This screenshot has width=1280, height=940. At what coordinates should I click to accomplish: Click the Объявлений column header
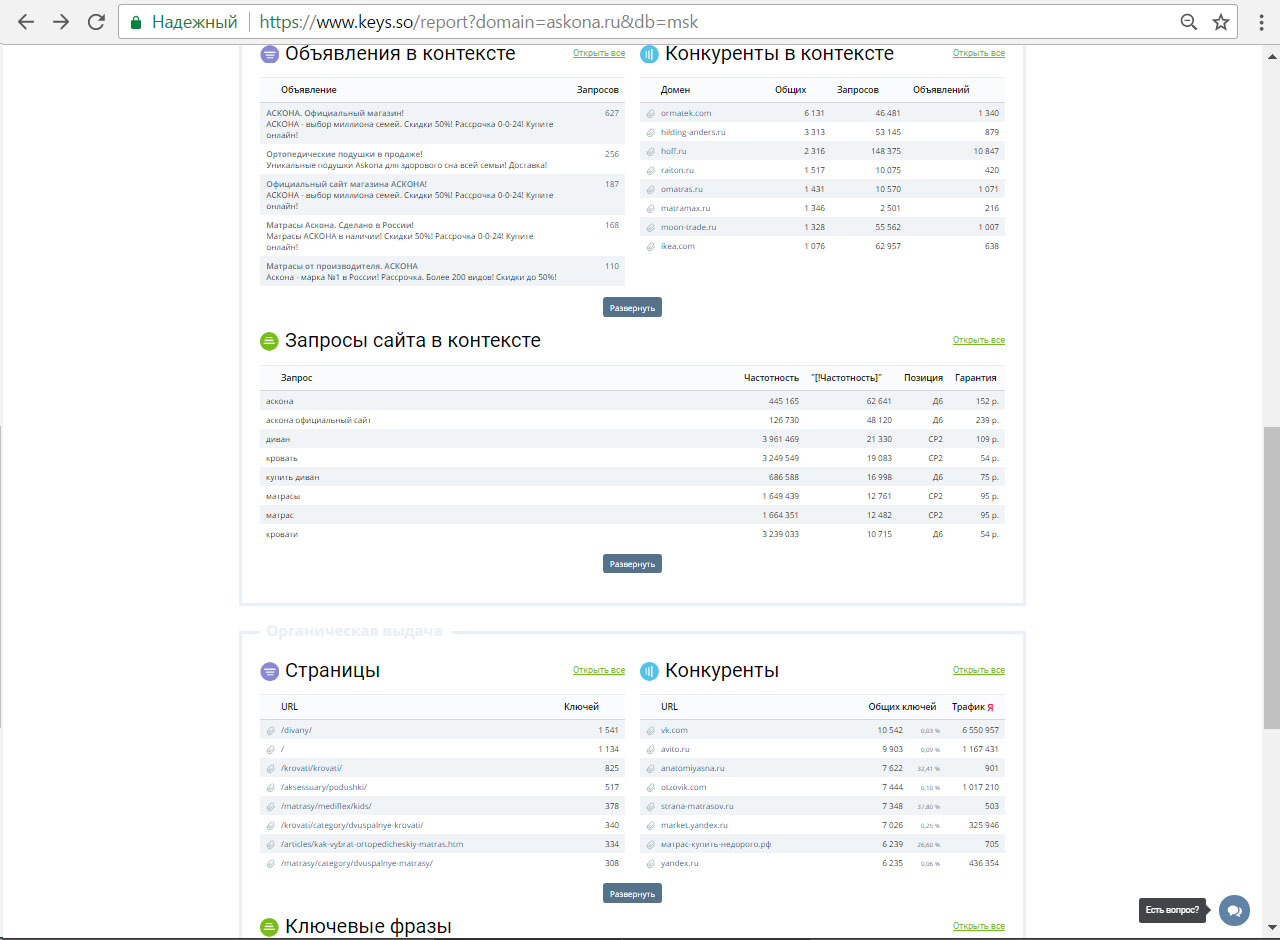pyautogui.click(x=941, y=90)
